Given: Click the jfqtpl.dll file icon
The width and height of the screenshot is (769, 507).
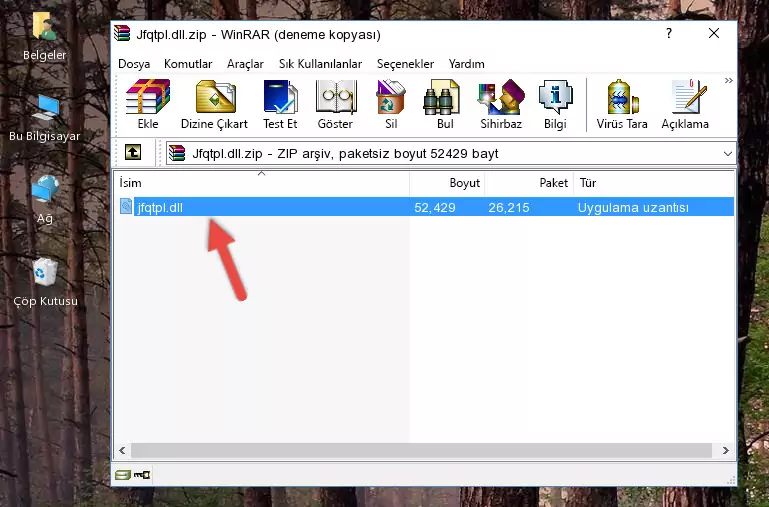Looking at the screenshot, I should 126,206.
